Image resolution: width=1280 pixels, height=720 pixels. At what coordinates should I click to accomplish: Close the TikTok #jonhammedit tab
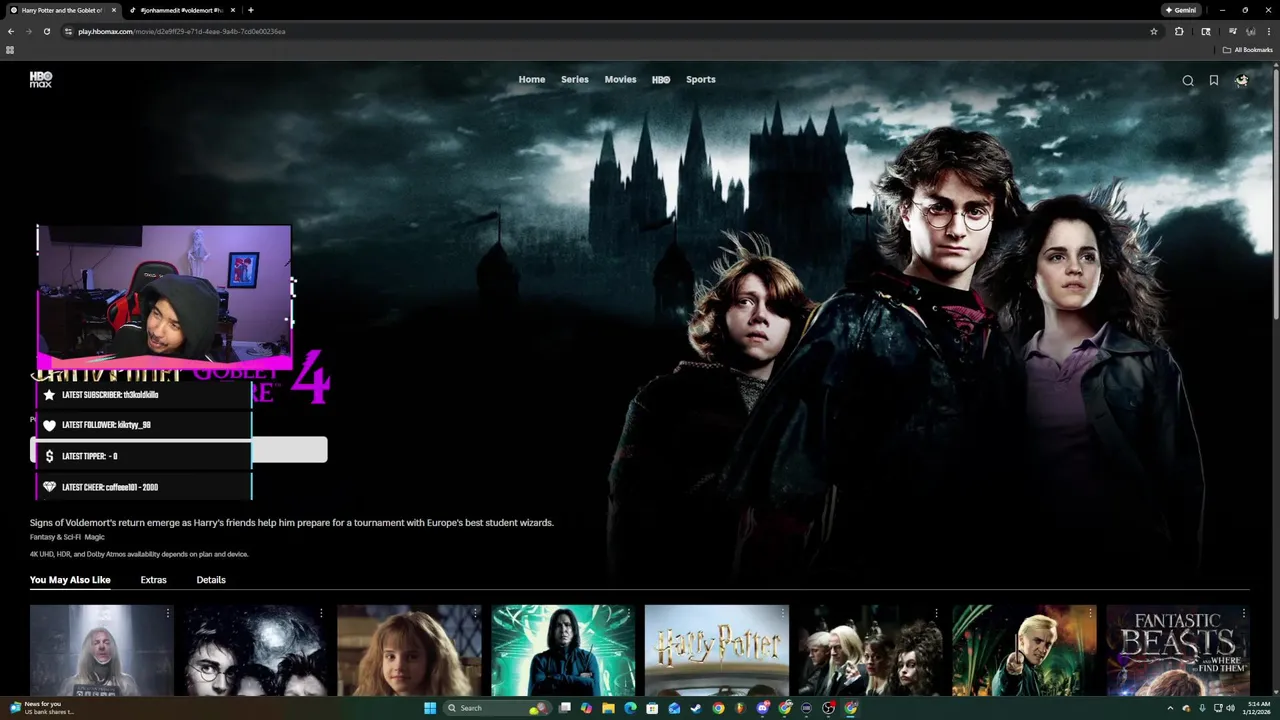[232, 10]
